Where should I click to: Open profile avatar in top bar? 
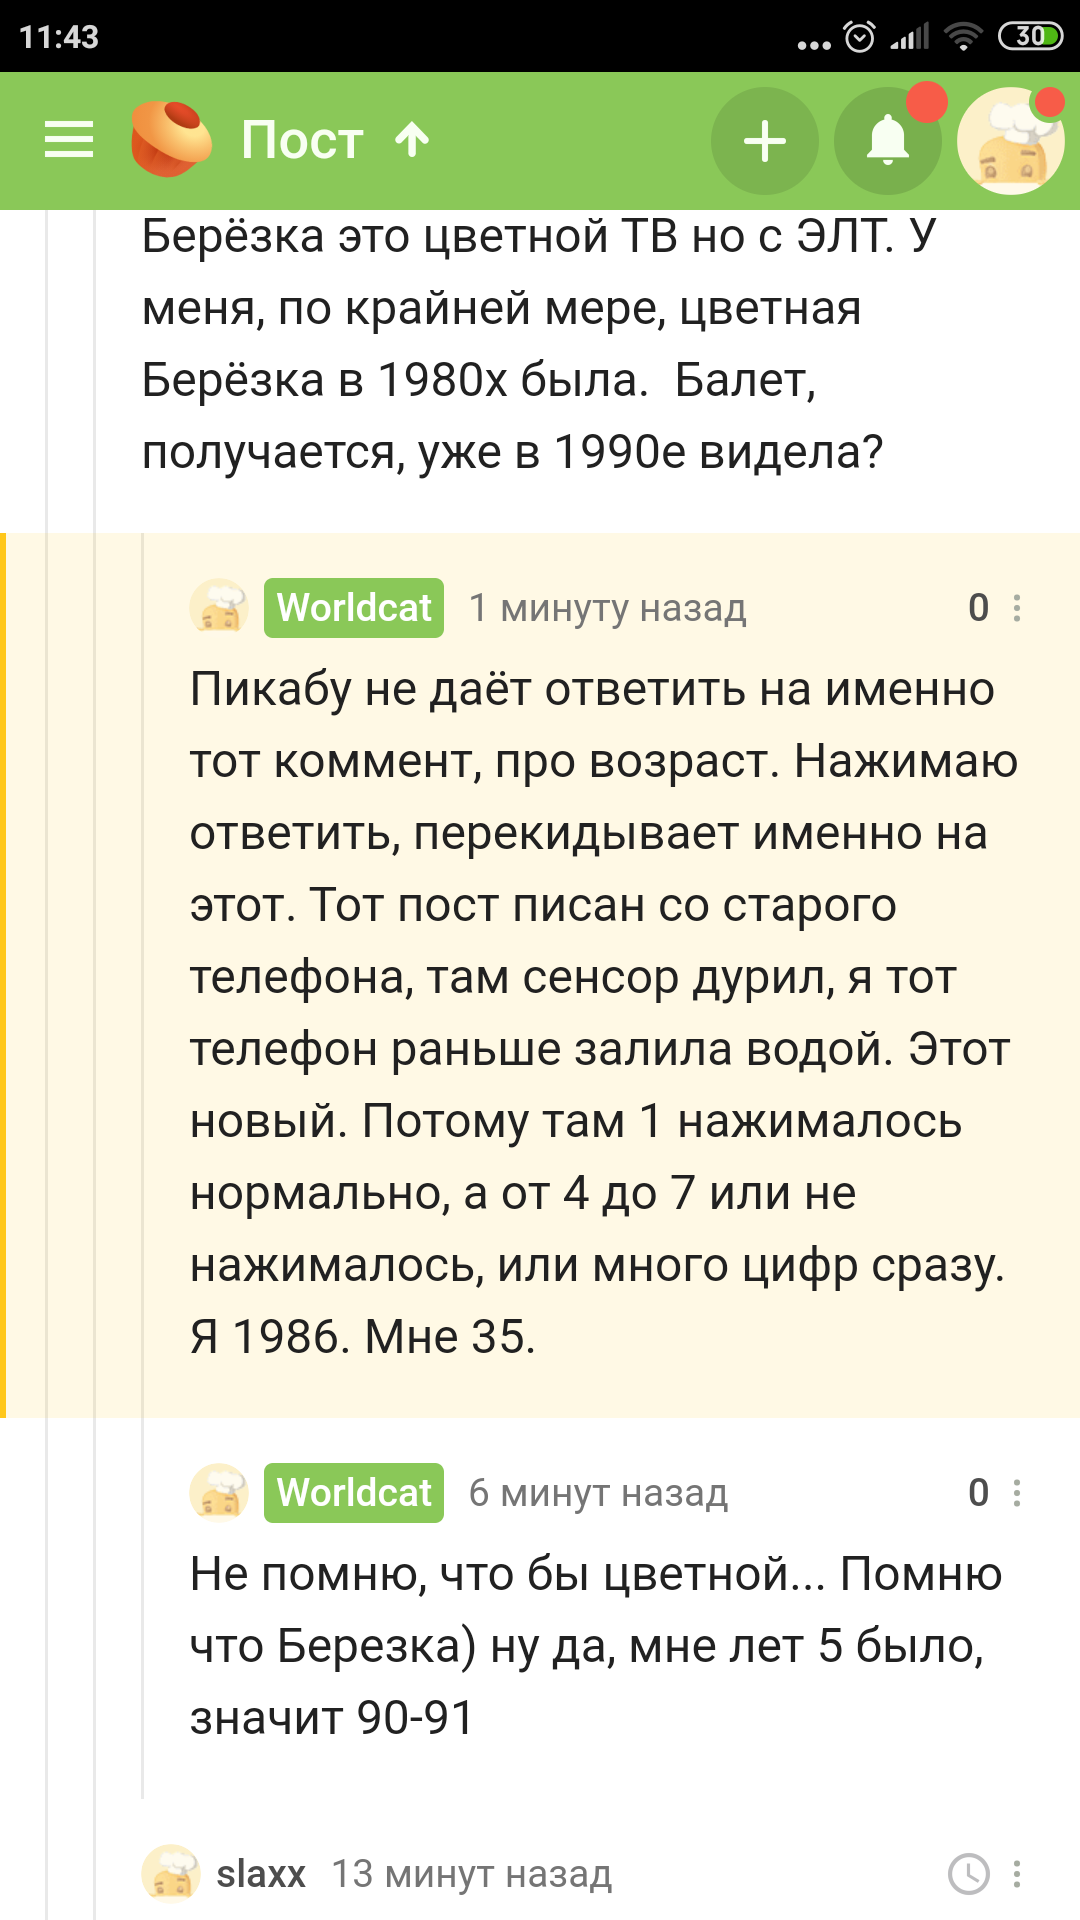coord(1010,141)
